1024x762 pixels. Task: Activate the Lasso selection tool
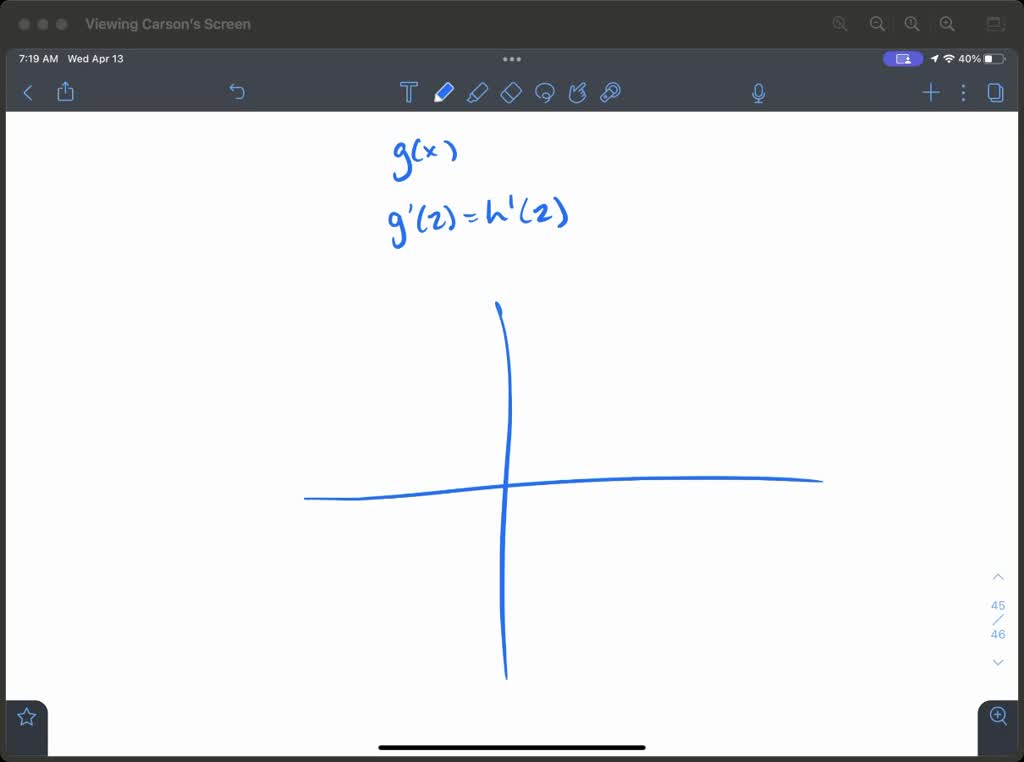[545, 92]
